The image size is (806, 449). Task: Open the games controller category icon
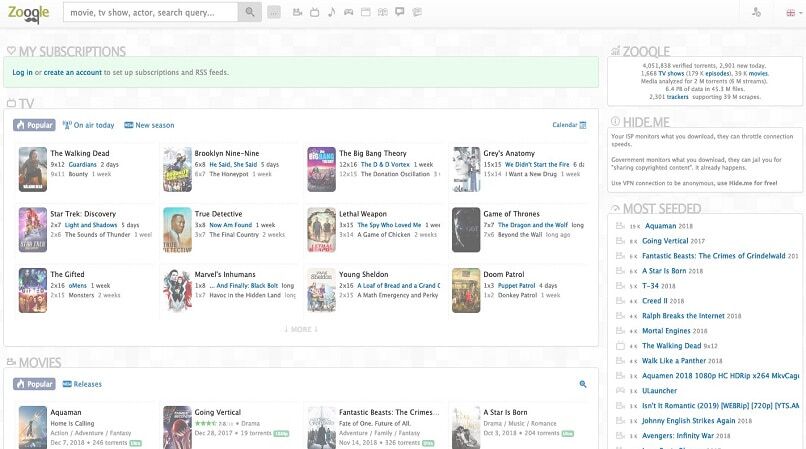pos(349,12)
